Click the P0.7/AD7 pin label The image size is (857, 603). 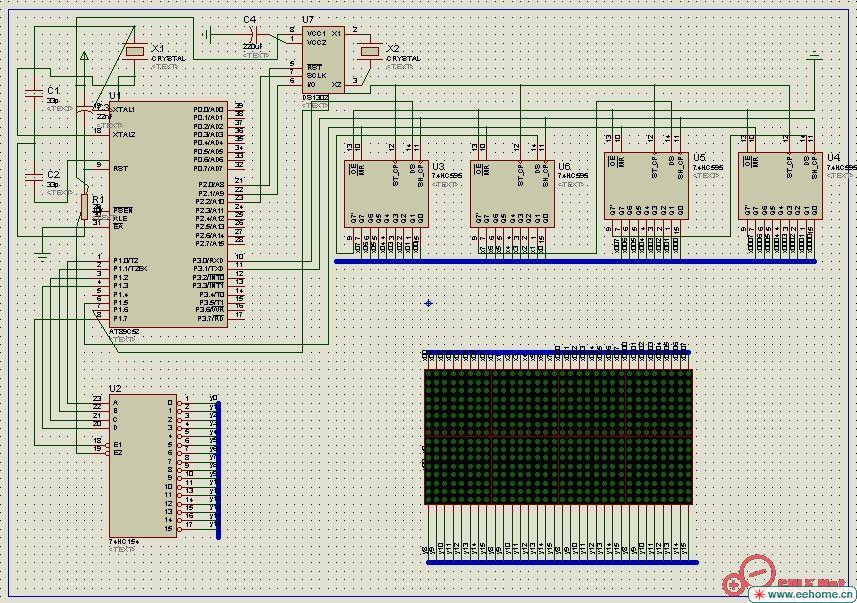click(x=208, y=168)
